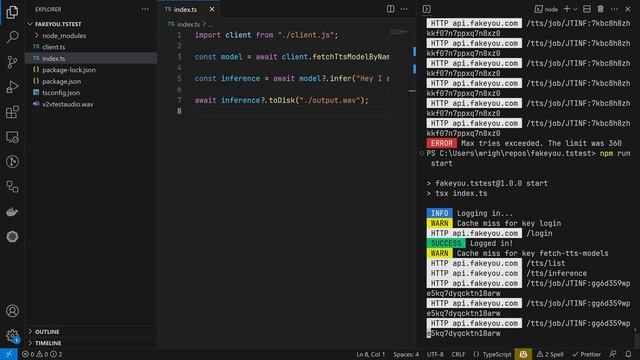Click the feedback icon in status bar

(613, 354)
